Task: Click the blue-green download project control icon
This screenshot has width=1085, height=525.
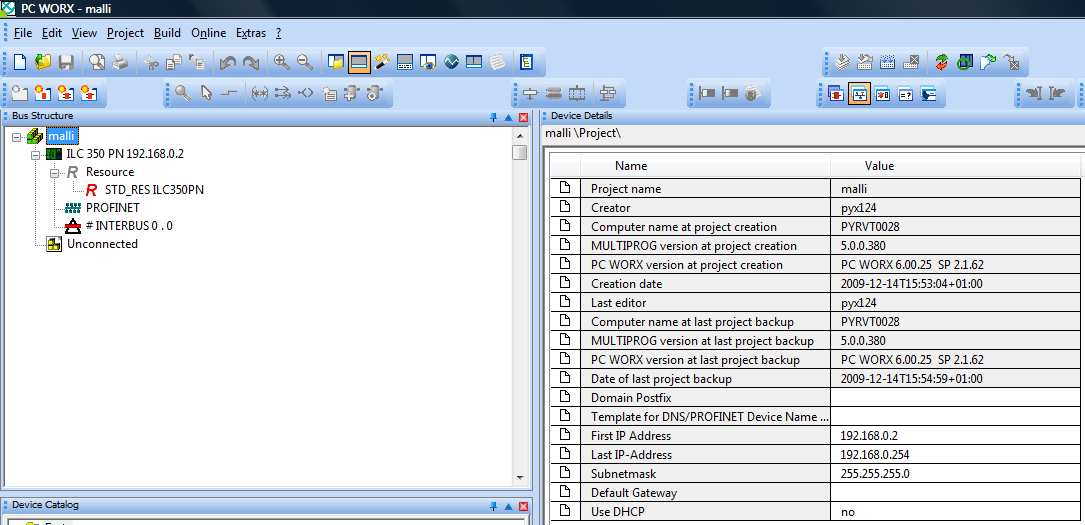Action: click(965, 63)
